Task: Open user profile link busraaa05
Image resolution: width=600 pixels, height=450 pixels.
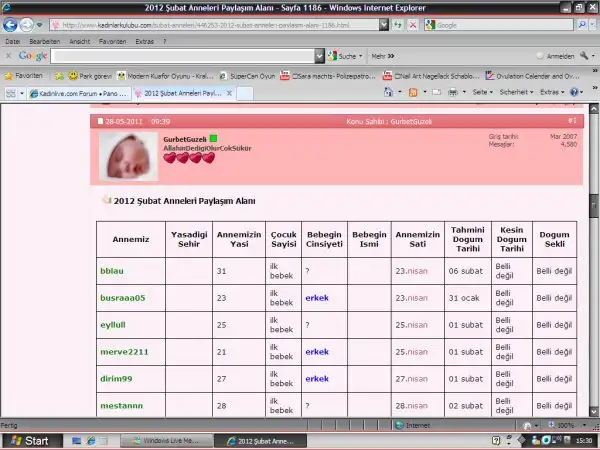Action: coord(123,298)
